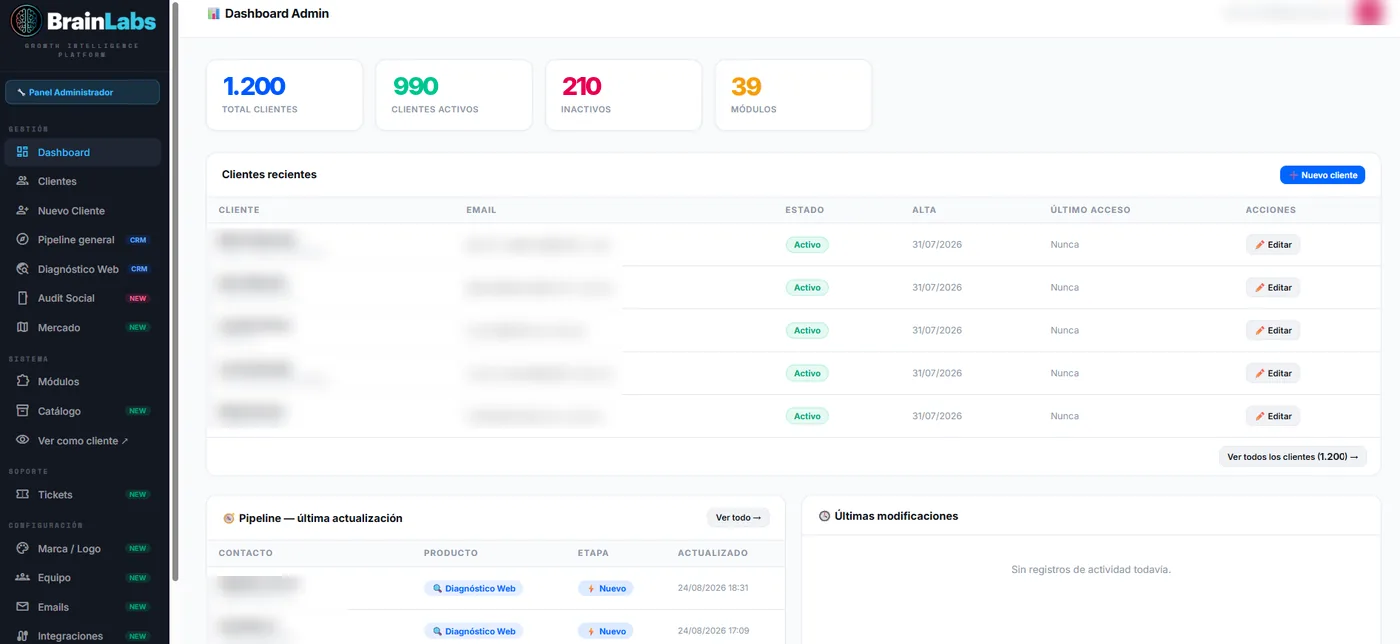This screenshot has width=1400, height=644.
Task: Click Ver todos los clientes (1.200) button
Action: click(1293, 457)
